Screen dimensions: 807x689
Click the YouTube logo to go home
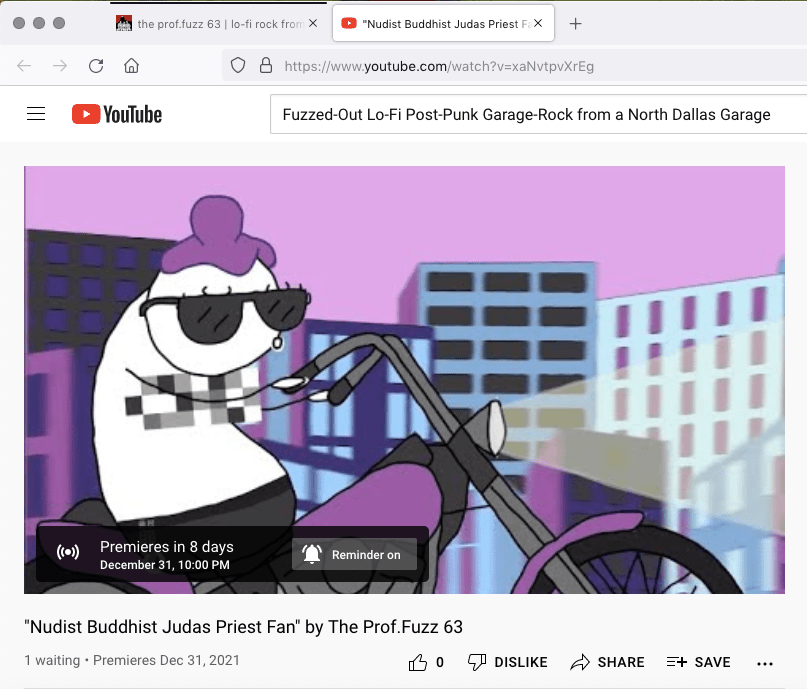click(117, 114)
